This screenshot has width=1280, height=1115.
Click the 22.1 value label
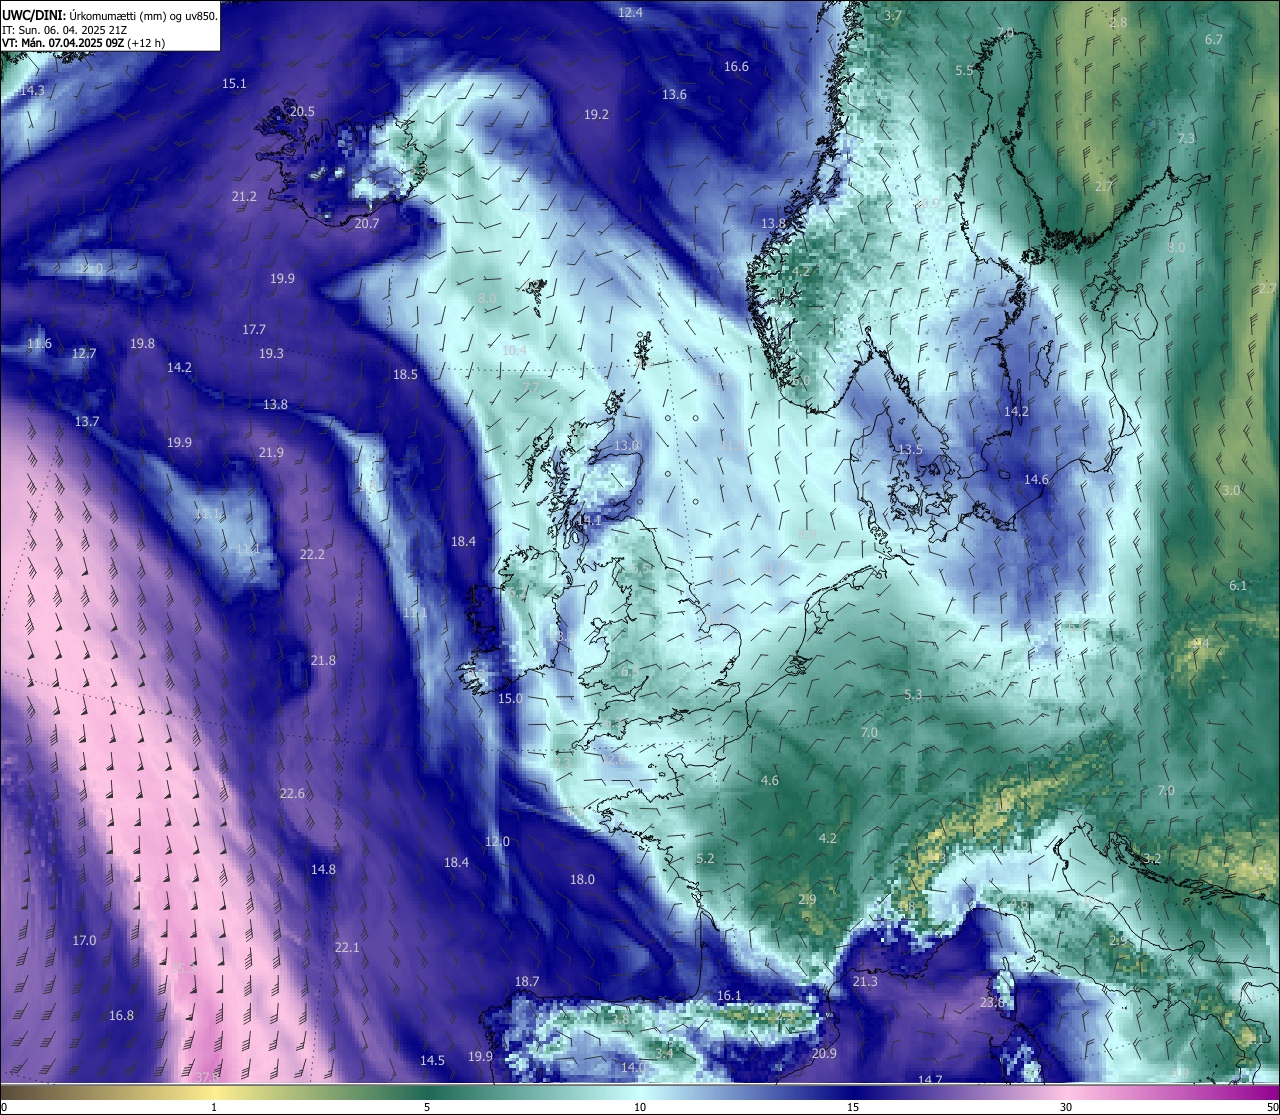tap(347, 948)
